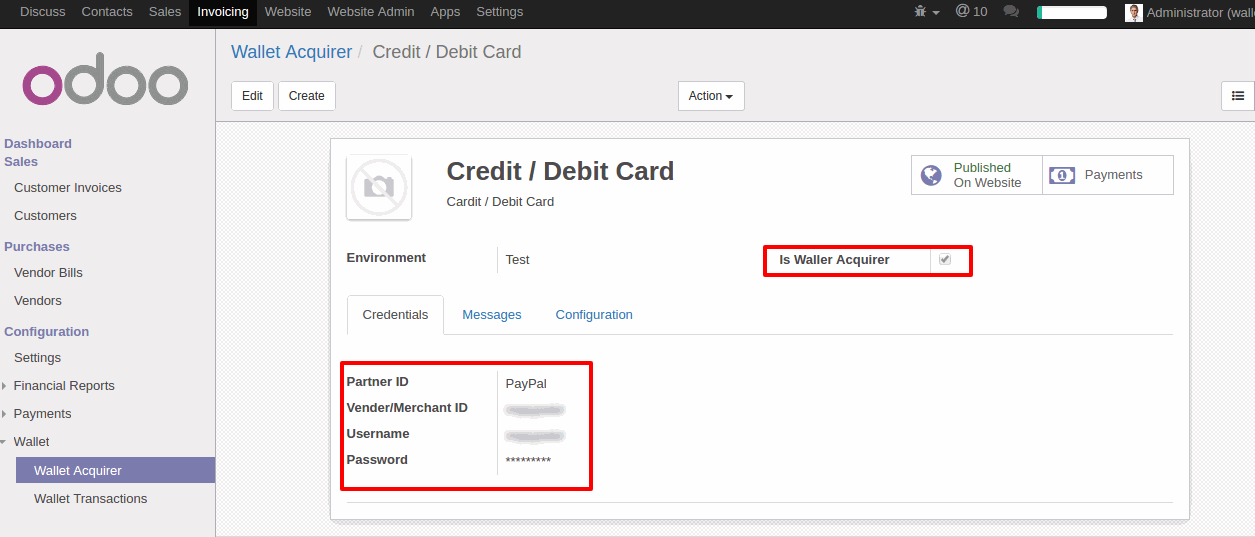The image size is (1255, 537).
Task: Click the Odoo logo
Action: point(105,79)
